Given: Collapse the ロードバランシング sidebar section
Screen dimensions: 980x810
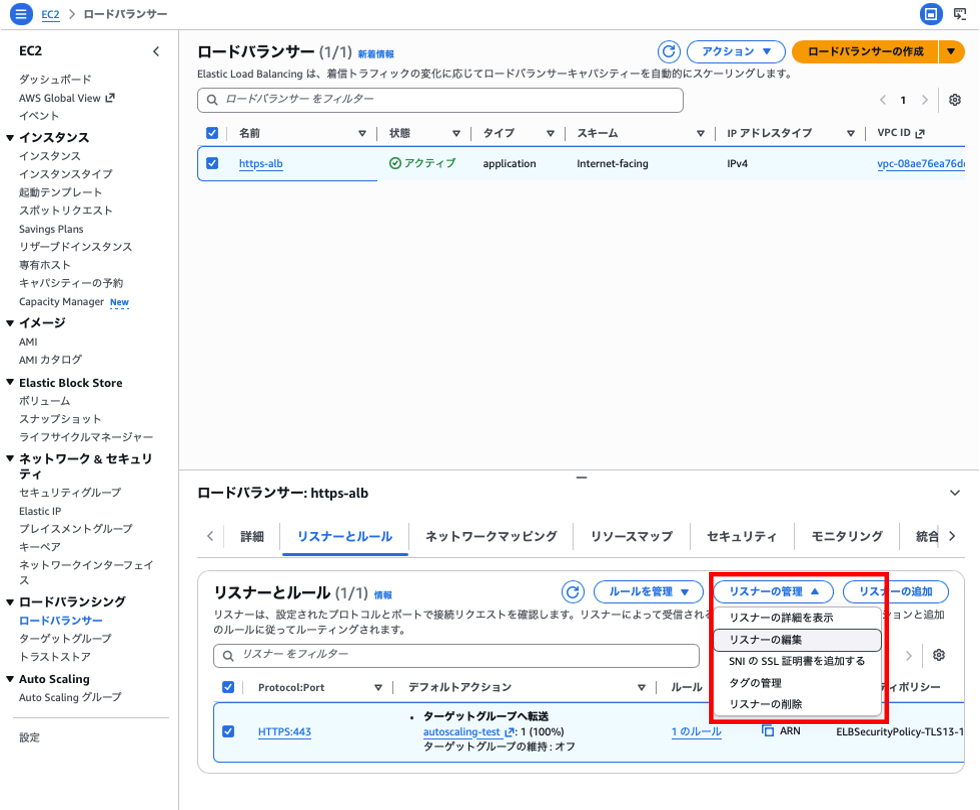Looking at the screenshot, I should pyautogui.click(x=10, y=602).
